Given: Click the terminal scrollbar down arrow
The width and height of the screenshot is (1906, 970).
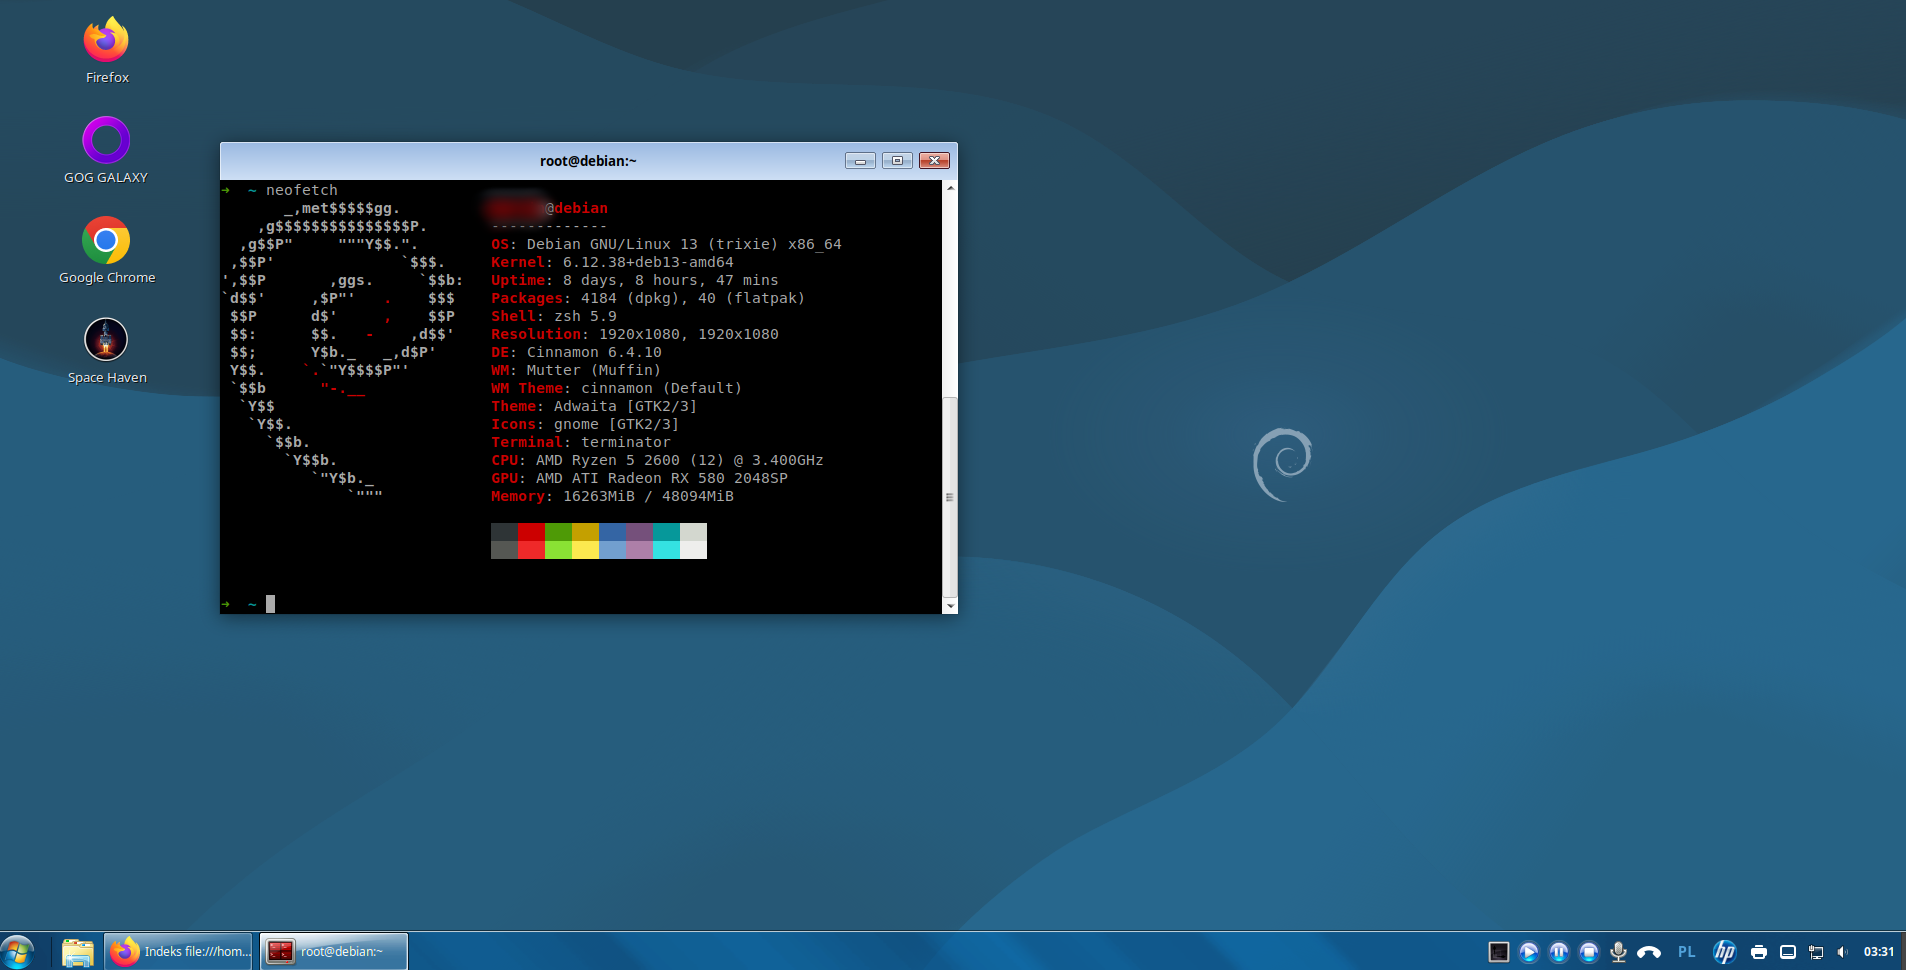Looking at the screenshot, I should (x=950, y=606).
